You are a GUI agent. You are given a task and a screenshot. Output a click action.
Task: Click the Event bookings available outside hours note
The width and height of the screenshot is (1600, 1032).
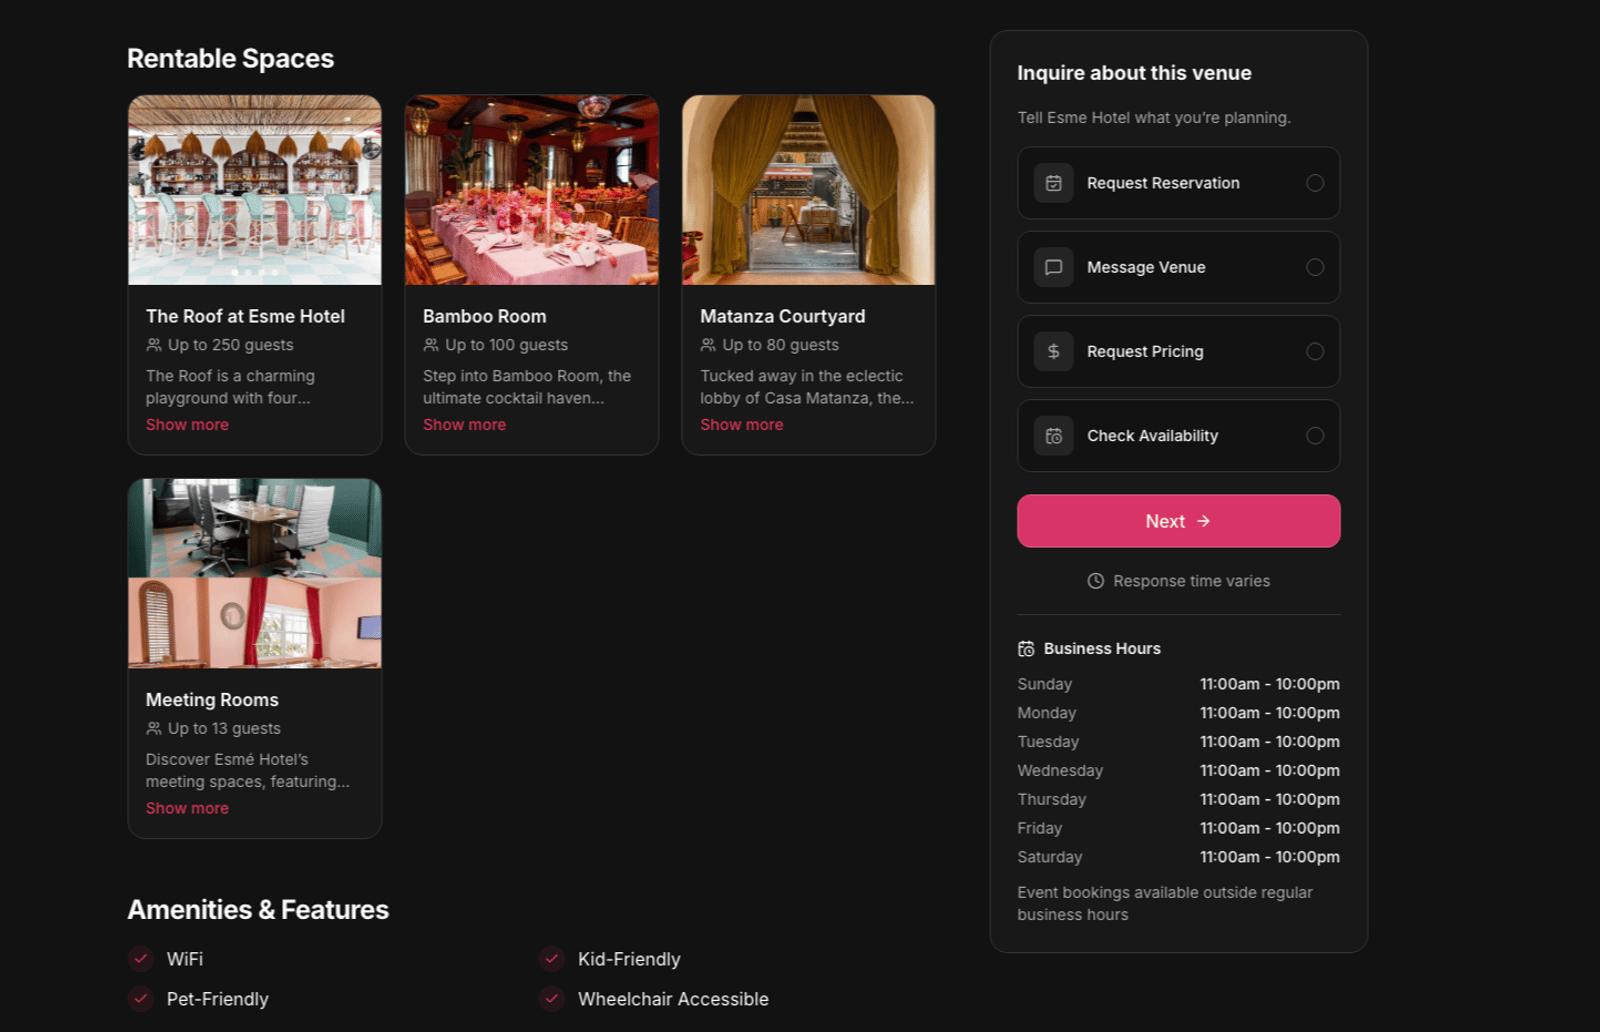[x=1165, y=903]
